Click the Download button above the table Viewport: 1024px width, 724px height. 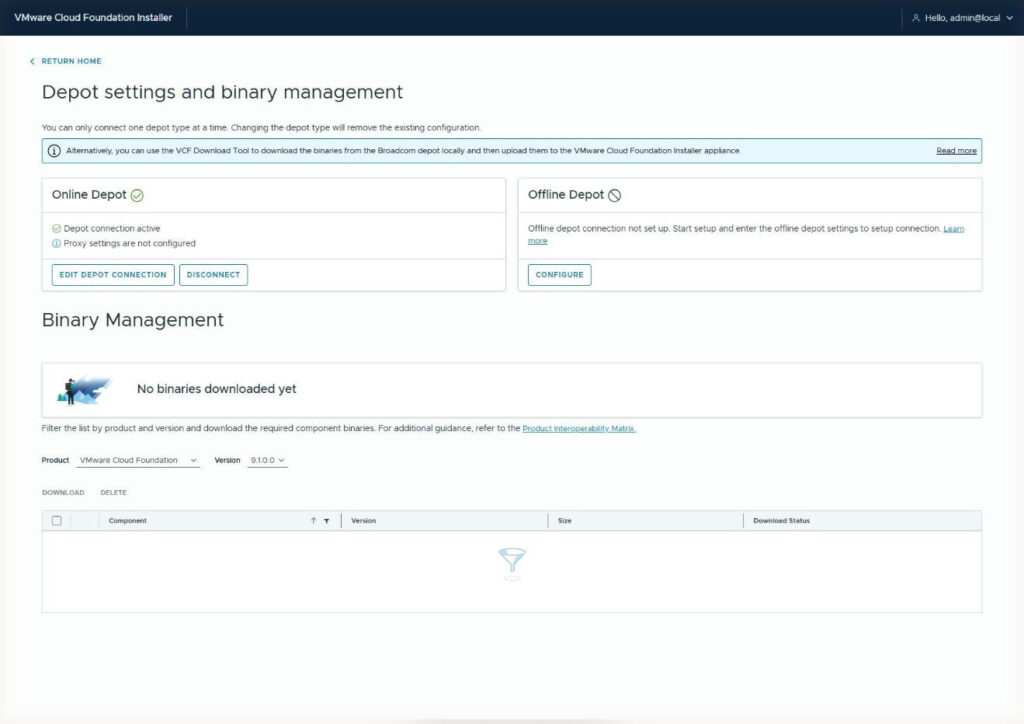pos(63,493)
